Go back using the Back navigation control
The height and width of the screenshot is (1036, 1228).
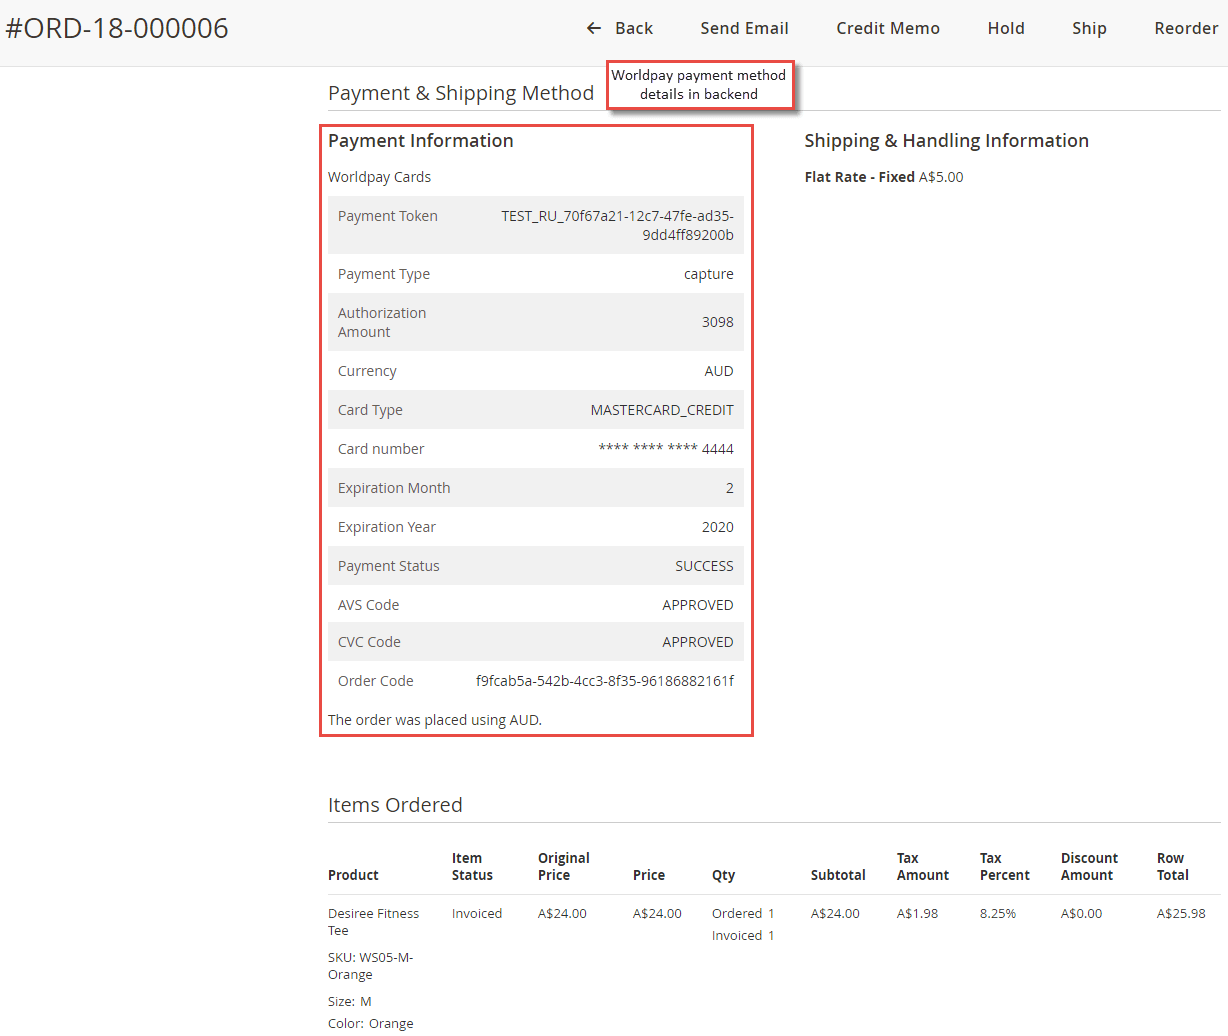(x=622, y=28)
